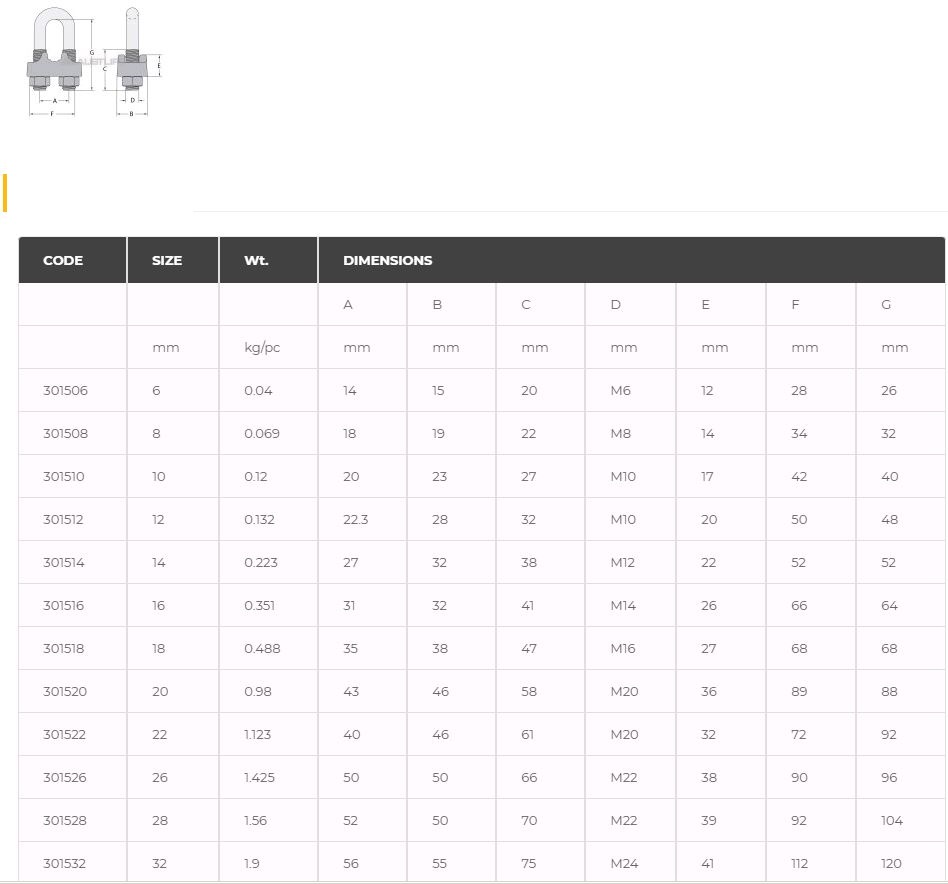Select product code 301516
Screen dimensions: 948x884
[x=63, y=605]
